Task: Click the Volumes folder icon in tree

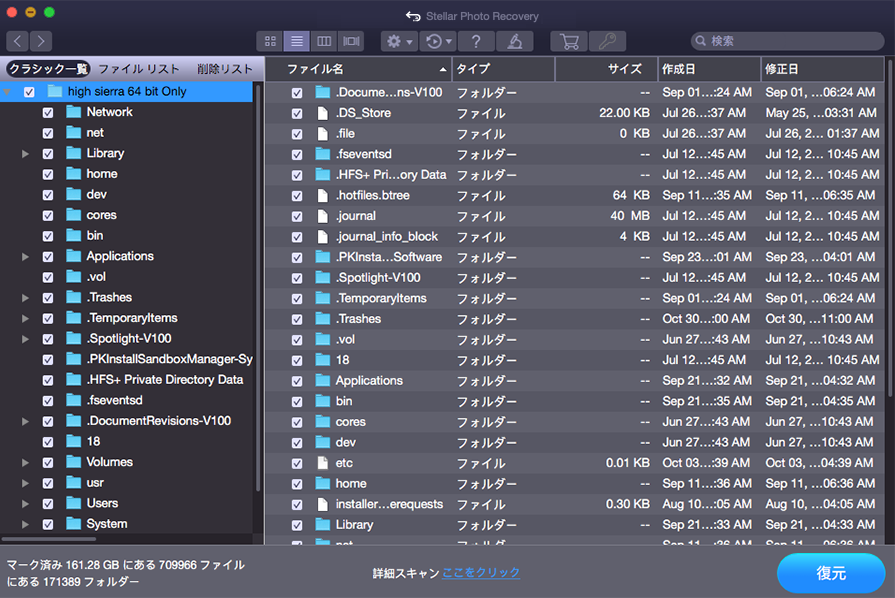Action: [74, 462]
